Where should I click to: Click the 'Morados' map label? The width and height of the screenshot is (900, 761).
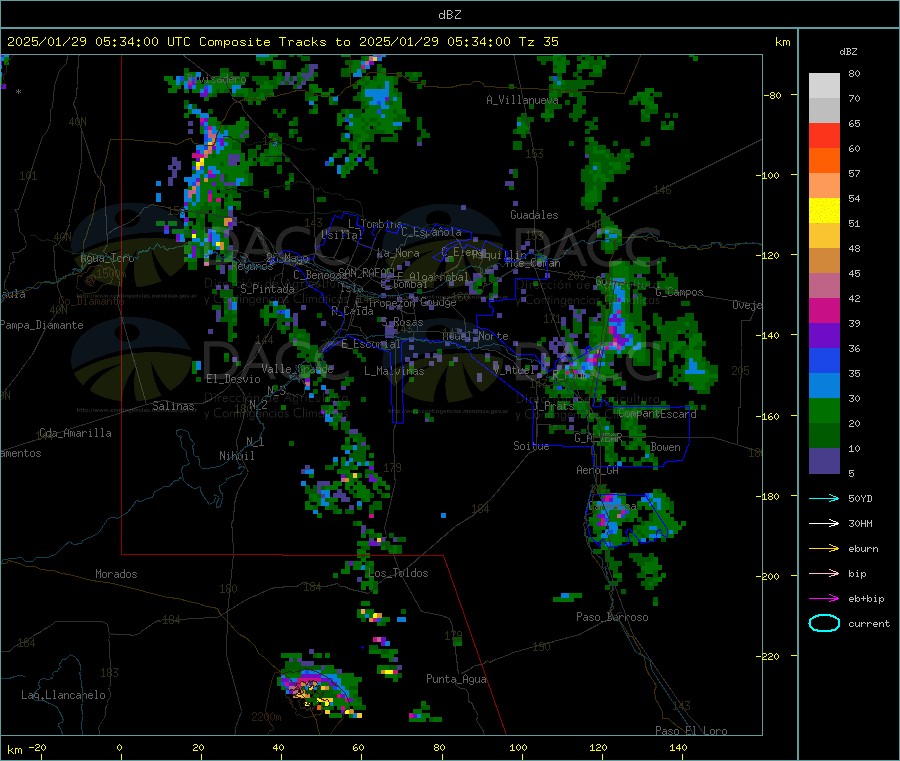(x=116, y=574)
